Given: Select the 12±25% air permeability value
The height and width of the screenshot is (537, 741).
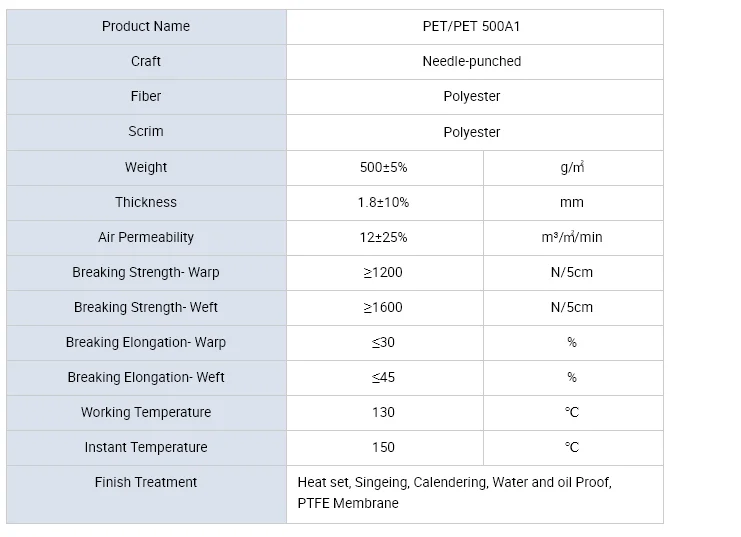Looking at the screenshot, I should coord(384,237).
